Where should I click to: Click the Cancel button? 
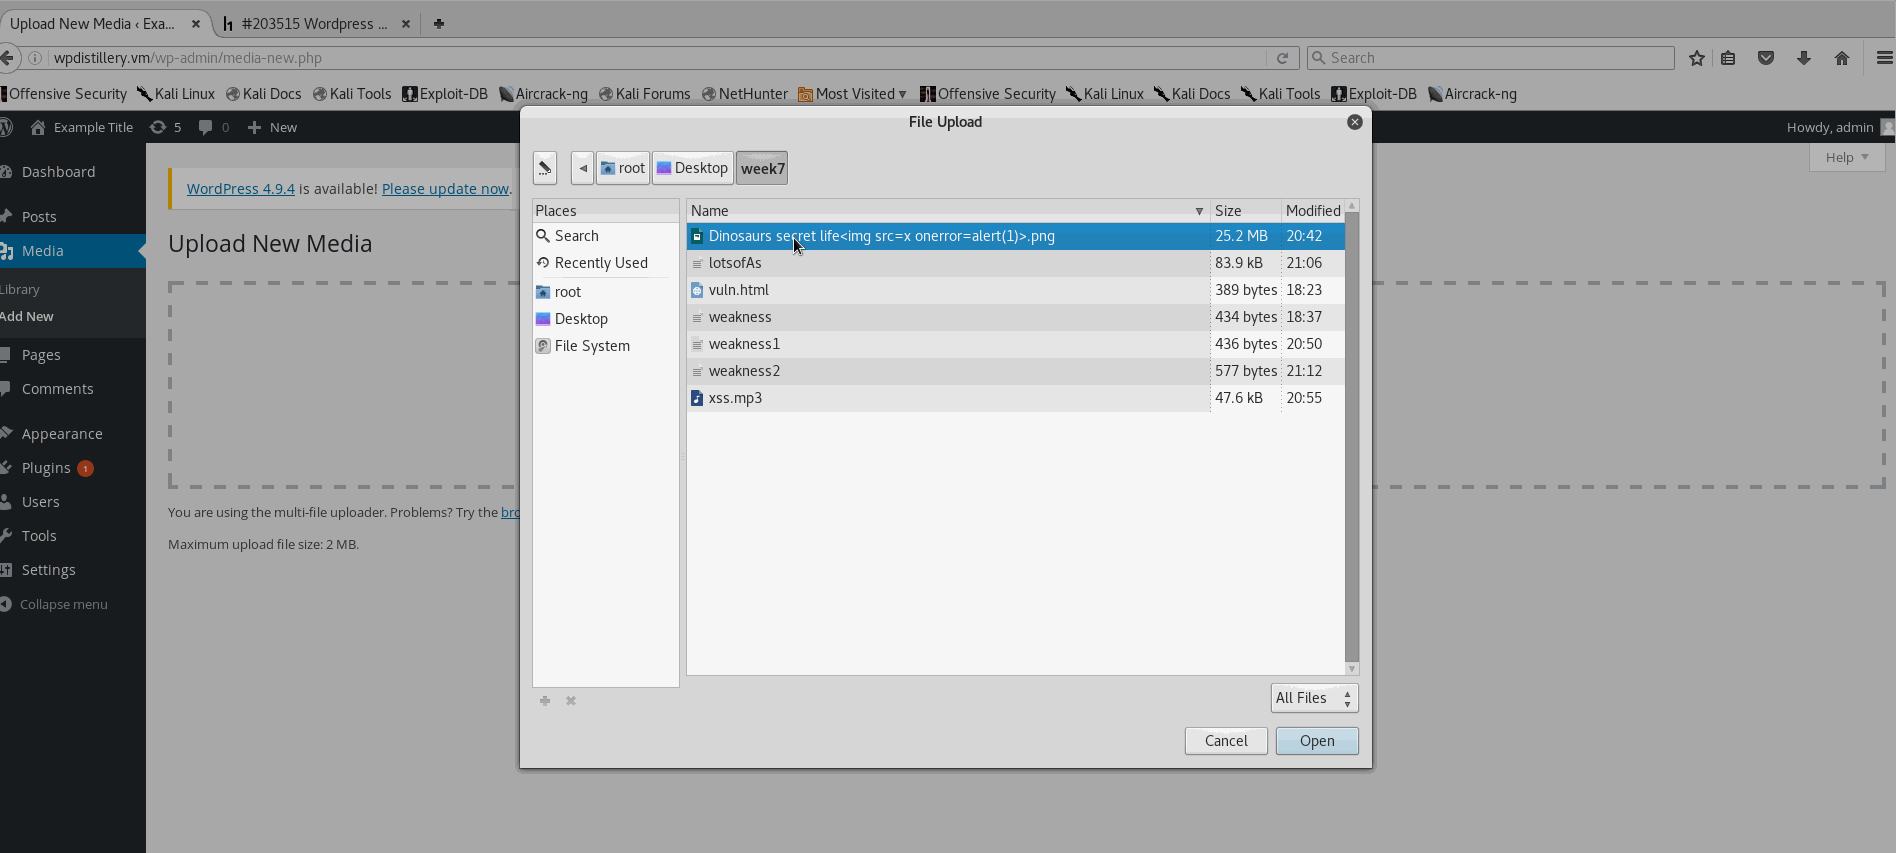click(1226, 741)
